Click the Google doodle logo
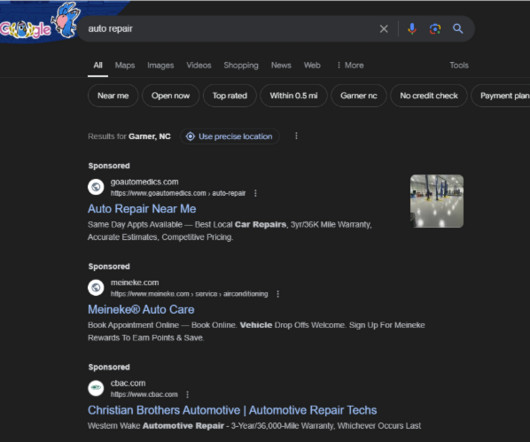530x442 pixels. [x=39, y=22]
